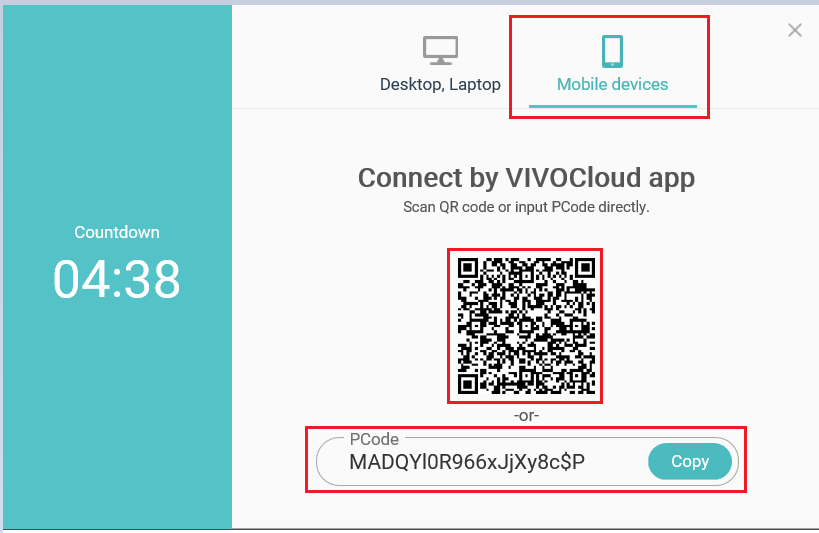
Task: Click the -or- separator text
Action: [526, 415]
